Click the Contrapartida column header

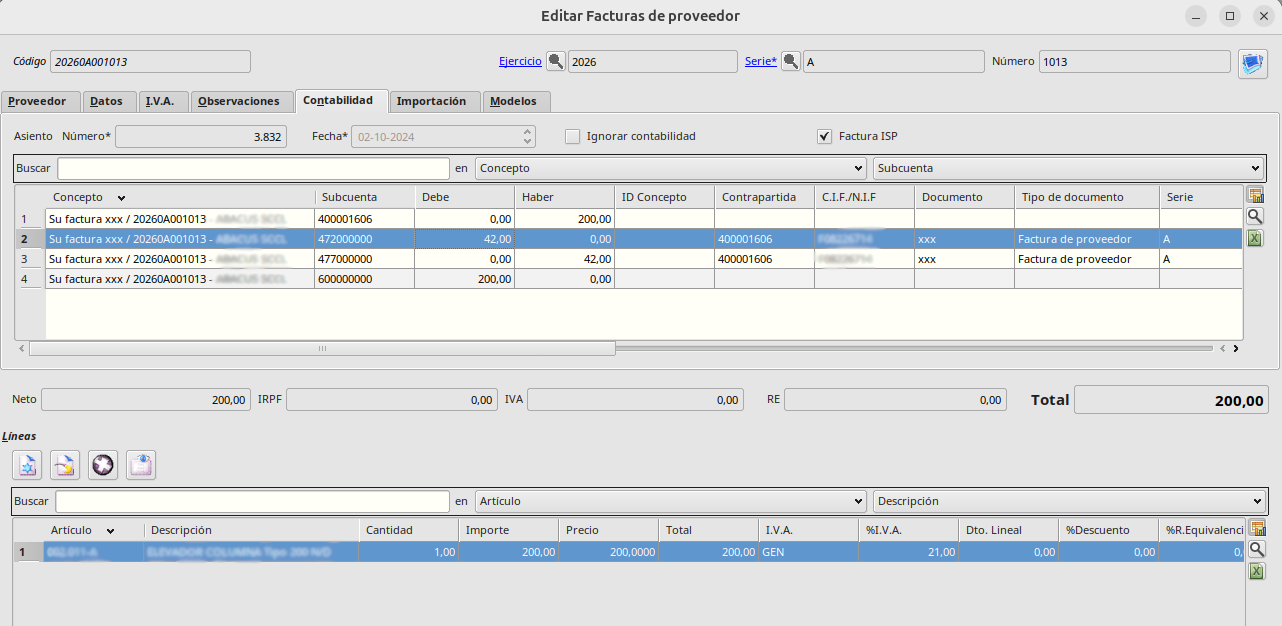(x=764, y=197)
